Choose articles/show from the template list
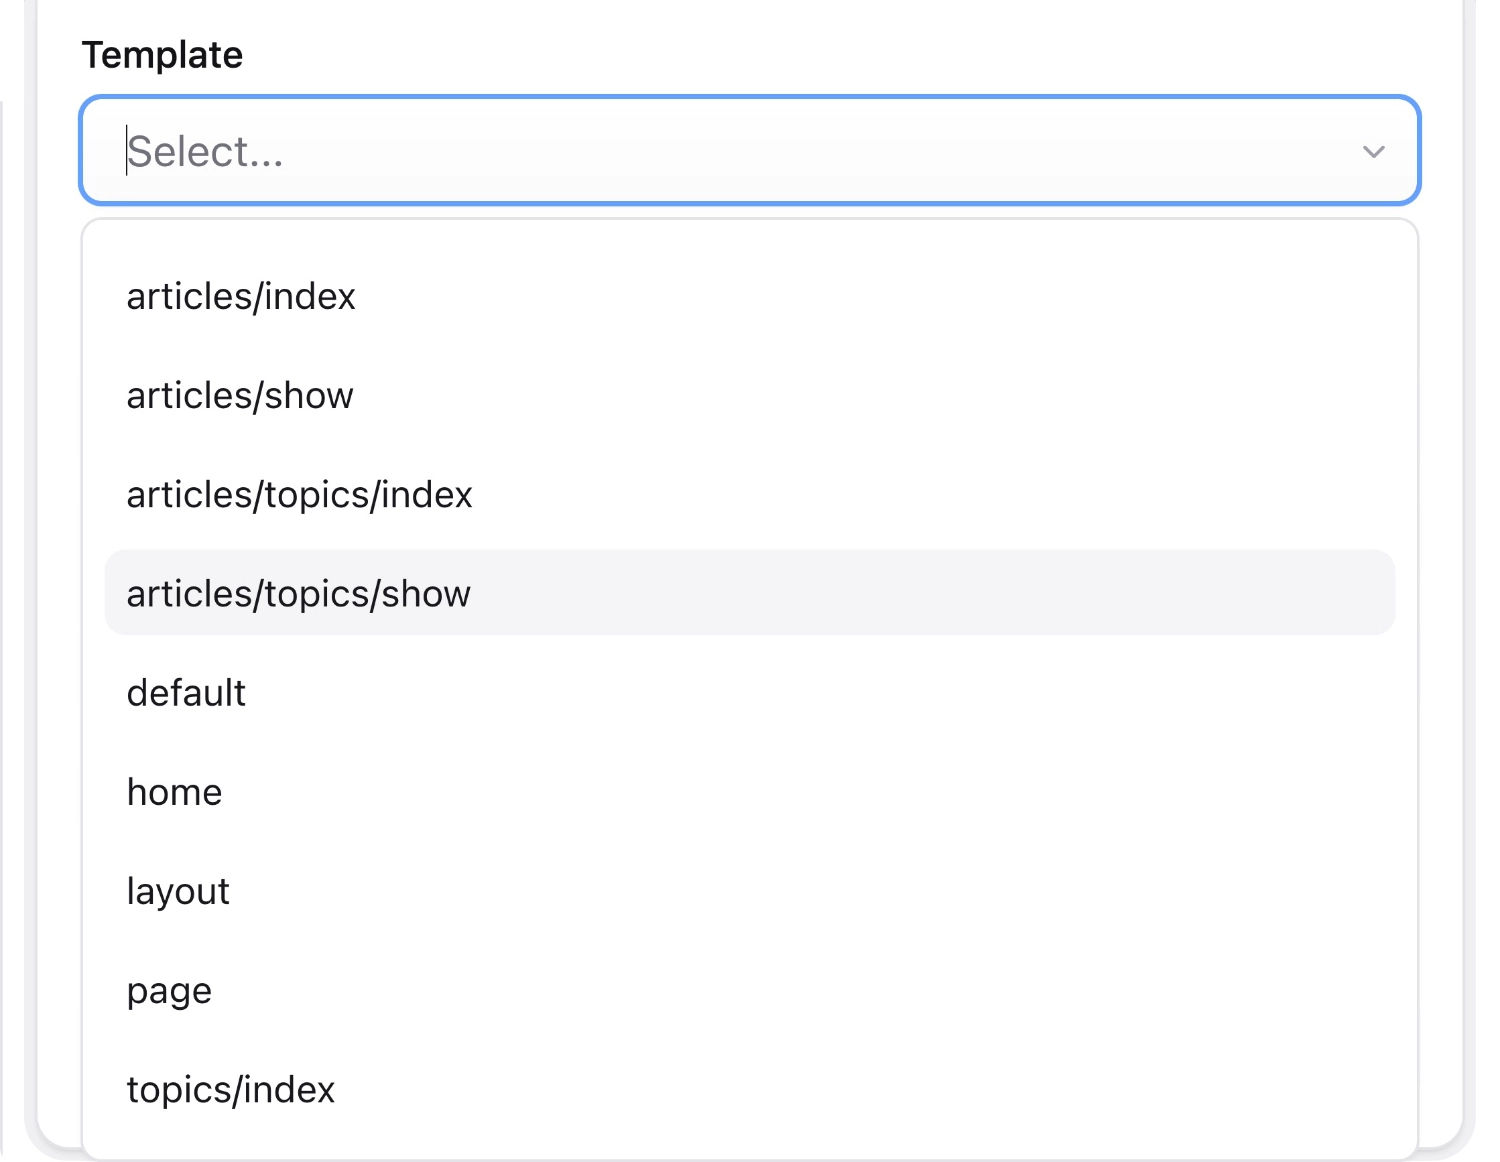Viewport: 1500px width, 1162px height. click(239, 395)
